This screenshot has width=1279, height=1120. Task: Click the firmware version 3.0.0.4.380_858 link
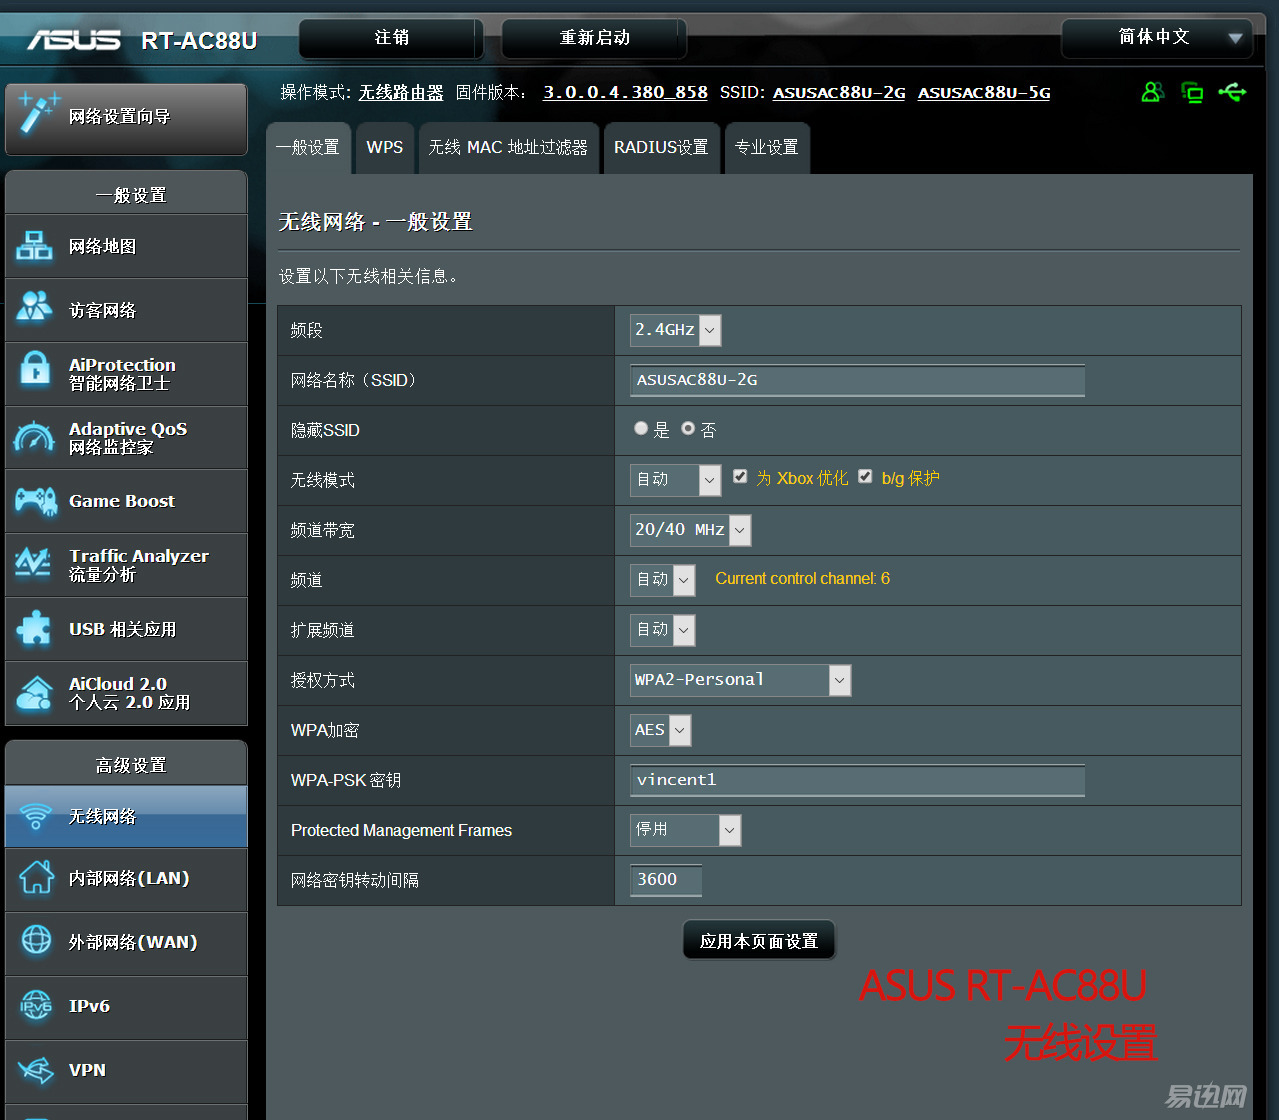point(625,92)
